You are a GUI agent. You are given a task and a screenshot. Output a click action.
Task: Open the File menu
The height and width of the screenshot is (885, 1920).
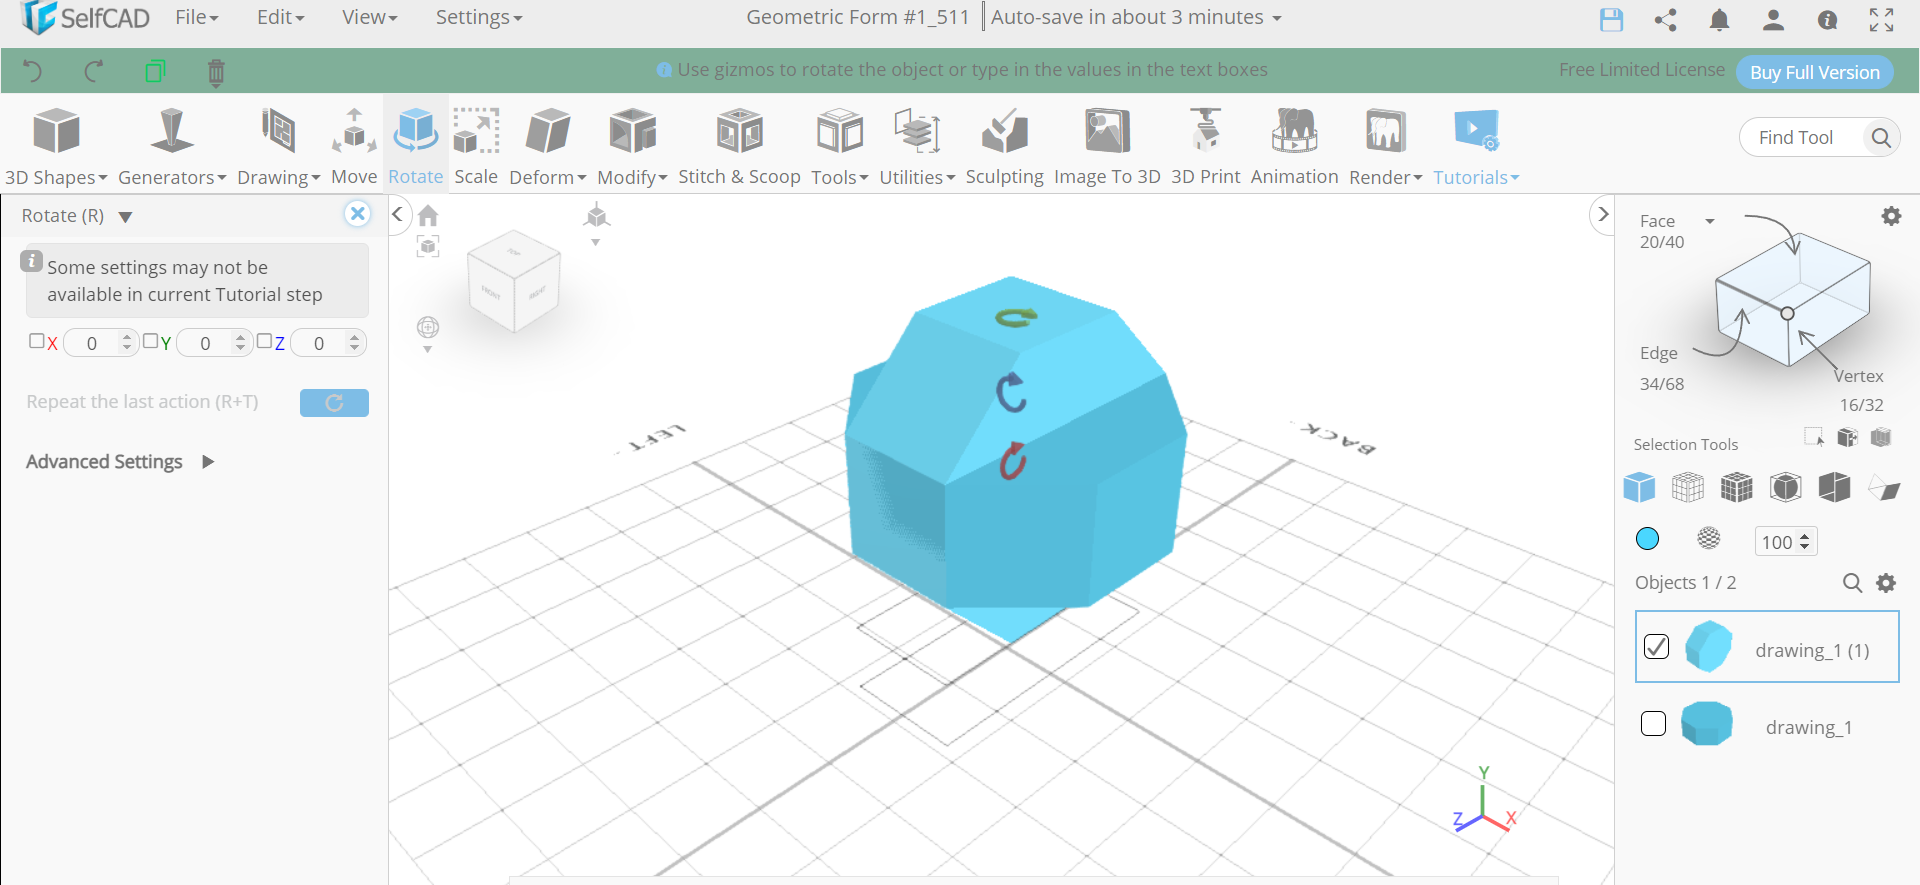click(x=196, y=17)
